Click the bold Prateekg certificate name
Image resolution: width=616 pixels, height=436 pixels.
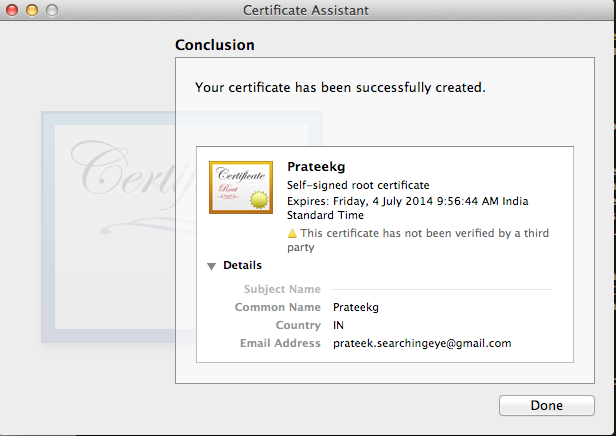tap(316, 167)
